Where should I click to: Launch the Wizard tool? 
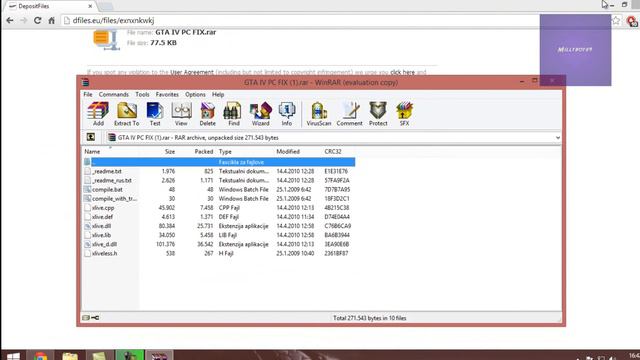tap(260, 114)
